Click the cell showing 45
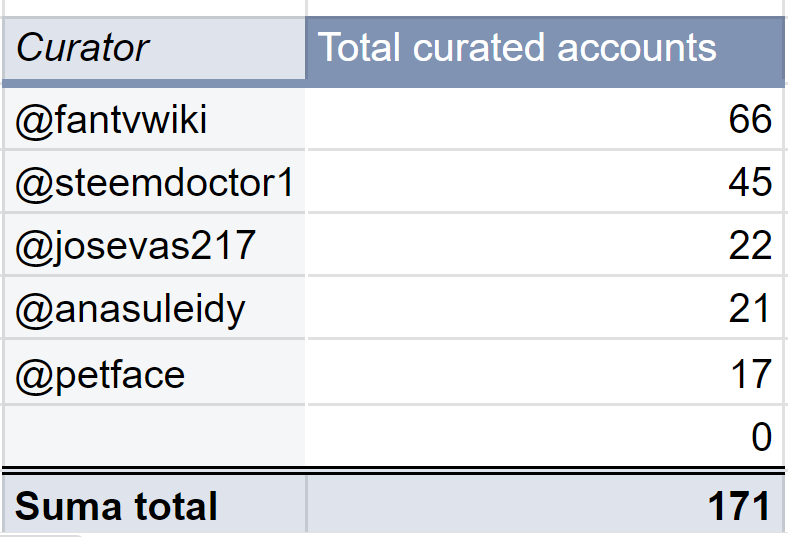Image resolution: width=788 pixels, height=537 pixels. coord(545,182)
